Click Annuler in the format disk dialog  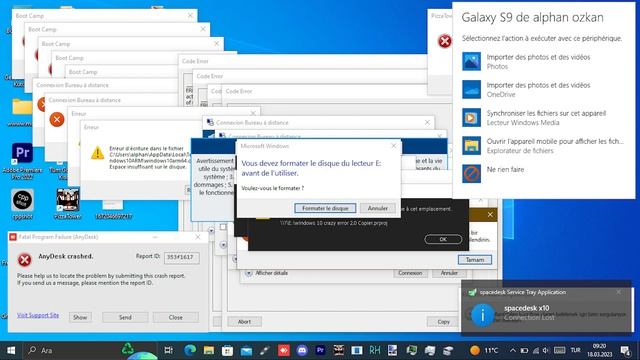(x=378, y=208)
